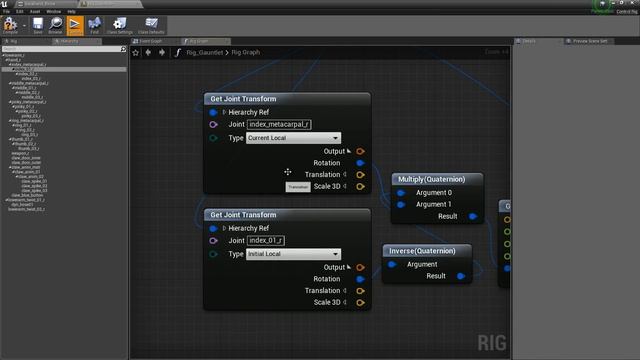The image size is (640, 360).
Task: Switch to the Event Graph tab
Action: coord(154,41)
